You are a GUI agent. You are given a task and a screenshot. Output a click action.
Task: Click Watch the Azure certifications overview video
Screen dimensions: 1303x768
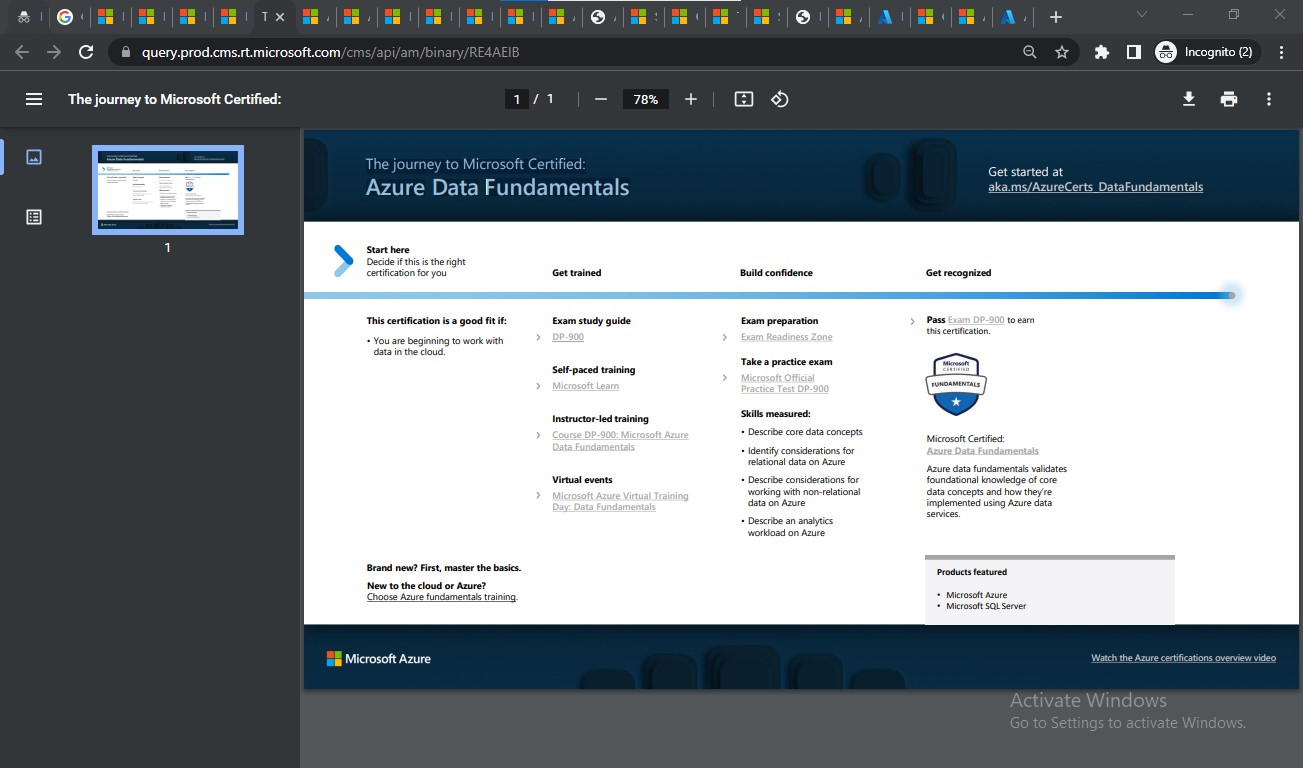tap(1184, 657)
